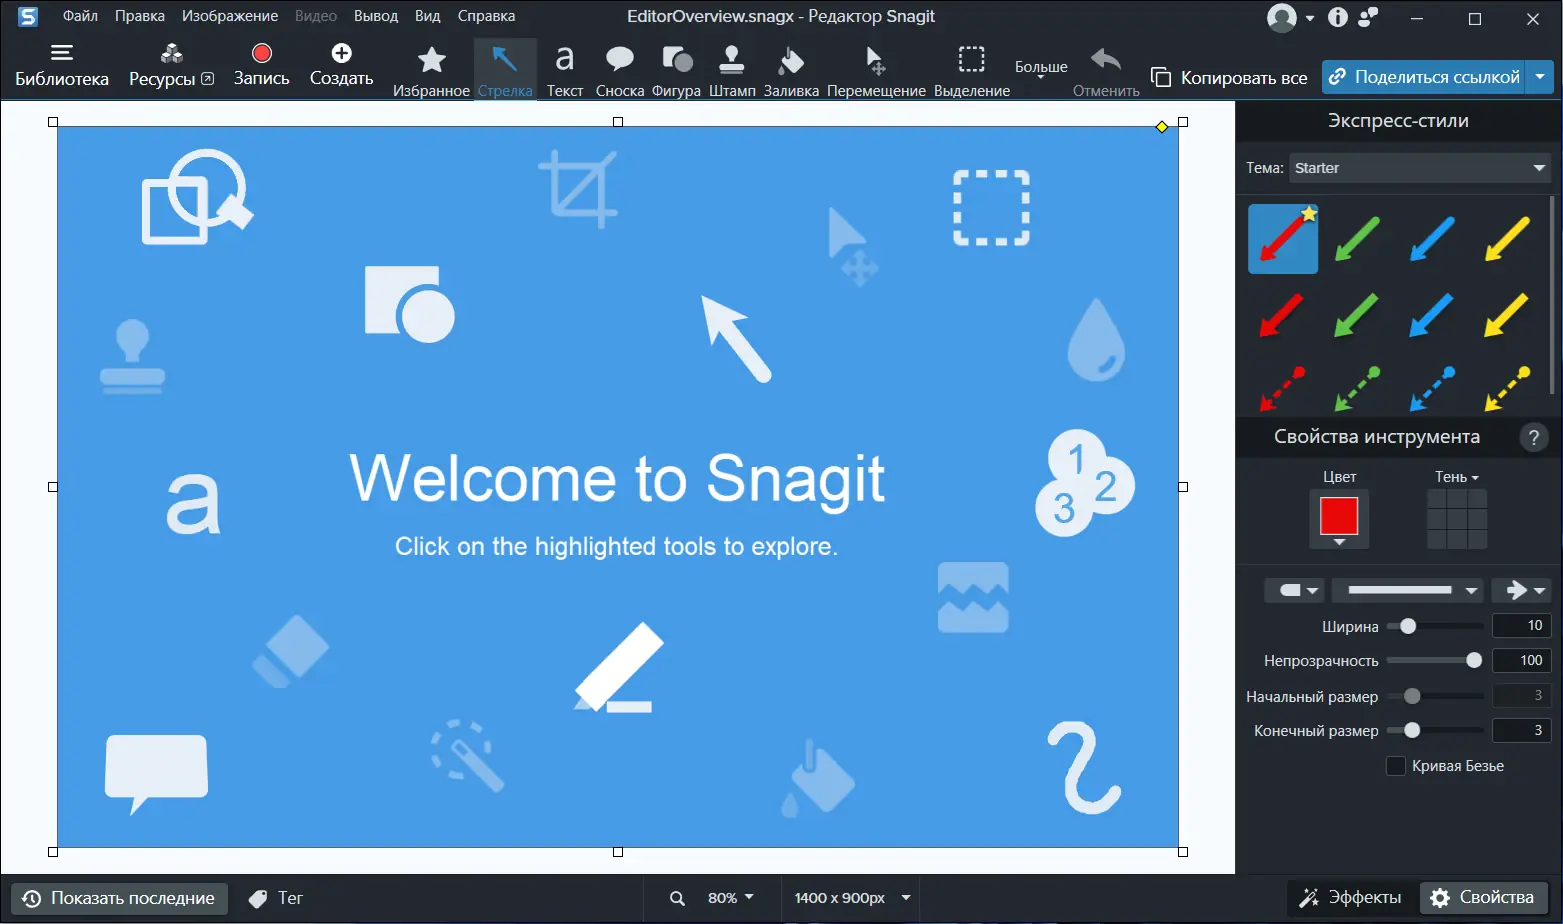The height and width of the screenshot is (924, 1563).
Task: Open the zoom level 80% dropdown
Action: pyautogui.click(x=730, y=897)
